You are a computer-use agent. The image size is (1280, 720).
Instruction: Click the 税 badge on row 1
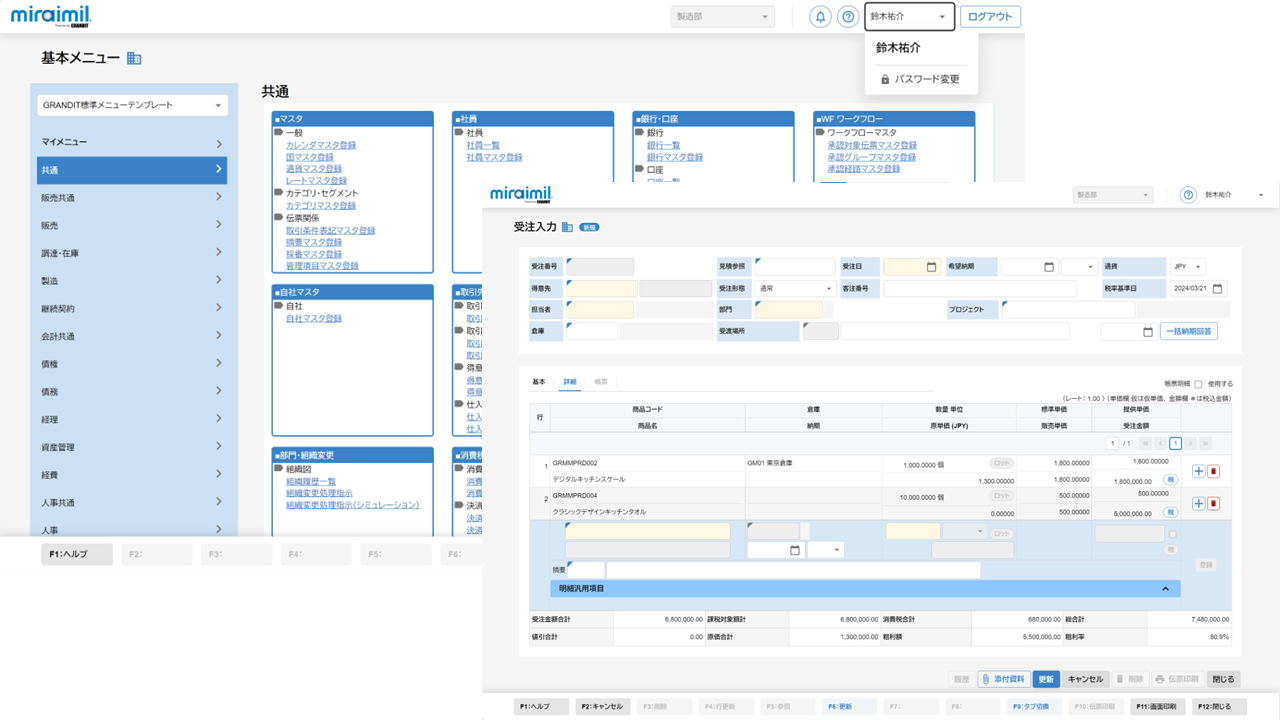tap(1170, 480)
